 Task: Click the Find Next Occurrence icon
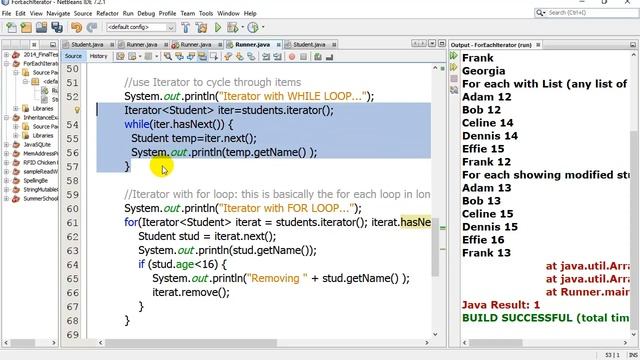pyautogui.click(x=191, y=56)
